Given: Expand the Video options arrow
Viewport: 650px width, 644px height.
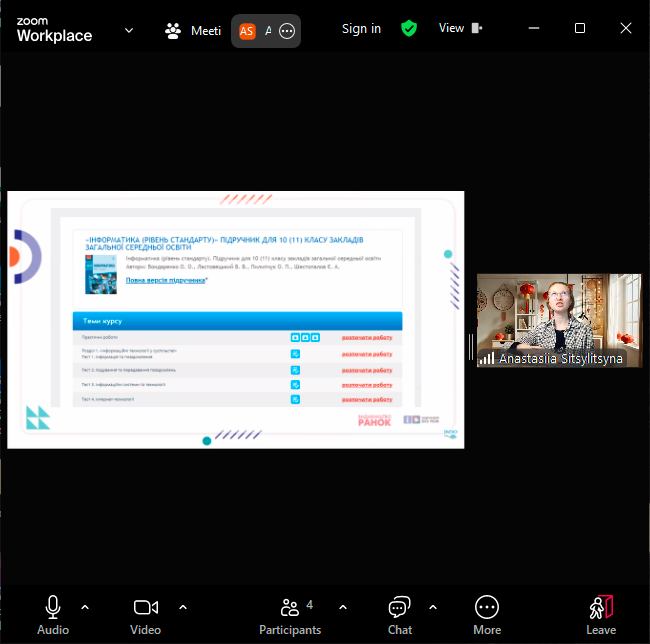Looking at the screenshot, I should click(x=183, y=606).
